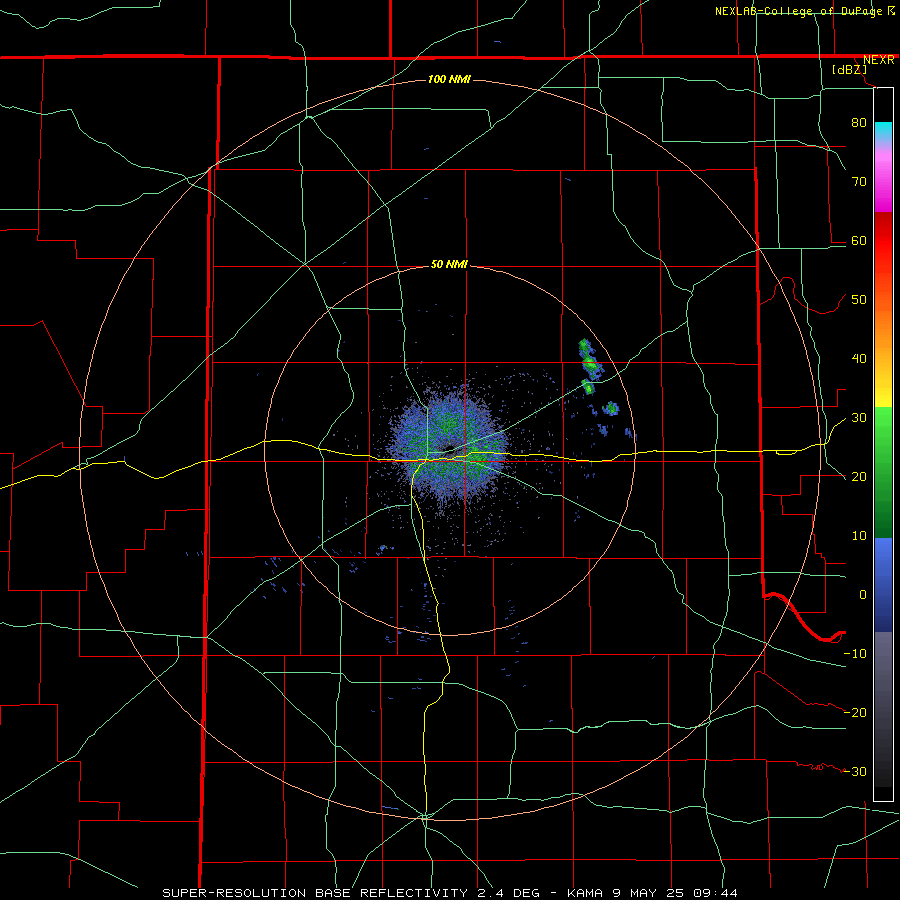Click the NEXR label above the color scale
The width and height of the screenshot is (900, 900).
tap(878, 60)
